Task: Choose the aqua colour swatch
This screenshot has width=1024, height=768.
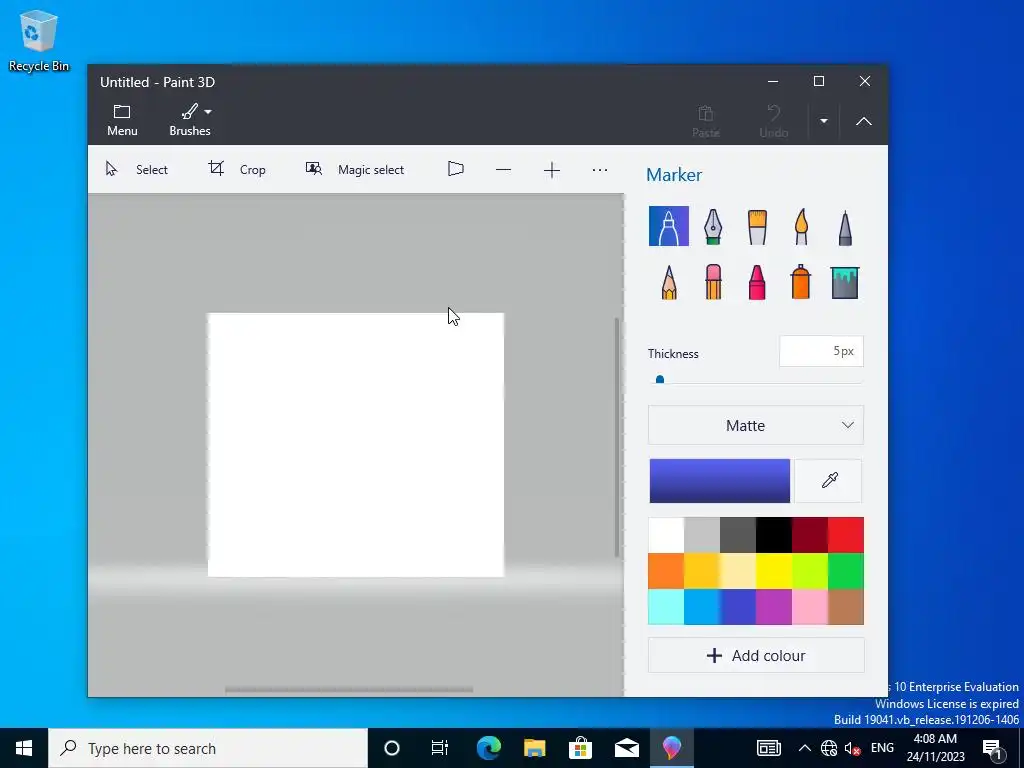Action: 666,607
